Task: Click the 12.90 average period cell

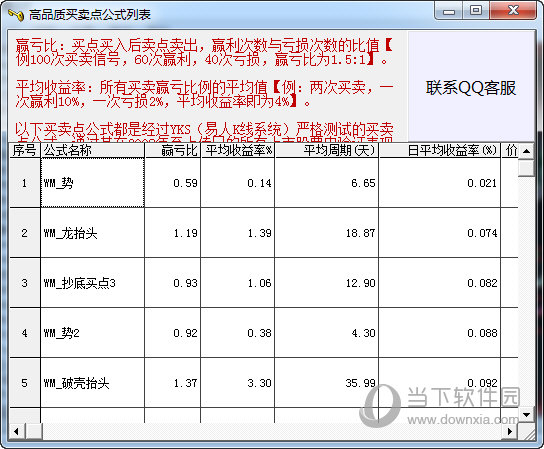Action: click(327, 283)
